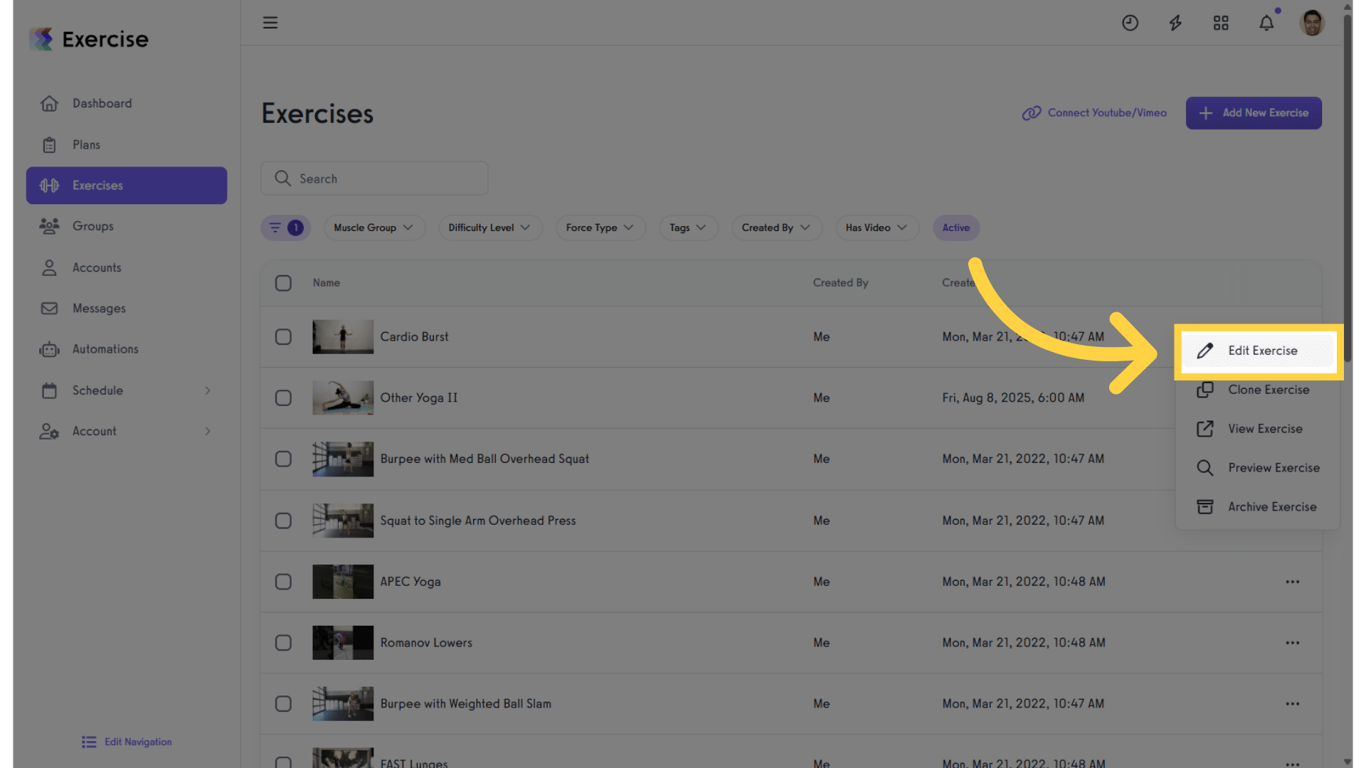Click the Clone Exercise copy icon
Screen dimensions: 1366x768
[x=1205, y=390]
